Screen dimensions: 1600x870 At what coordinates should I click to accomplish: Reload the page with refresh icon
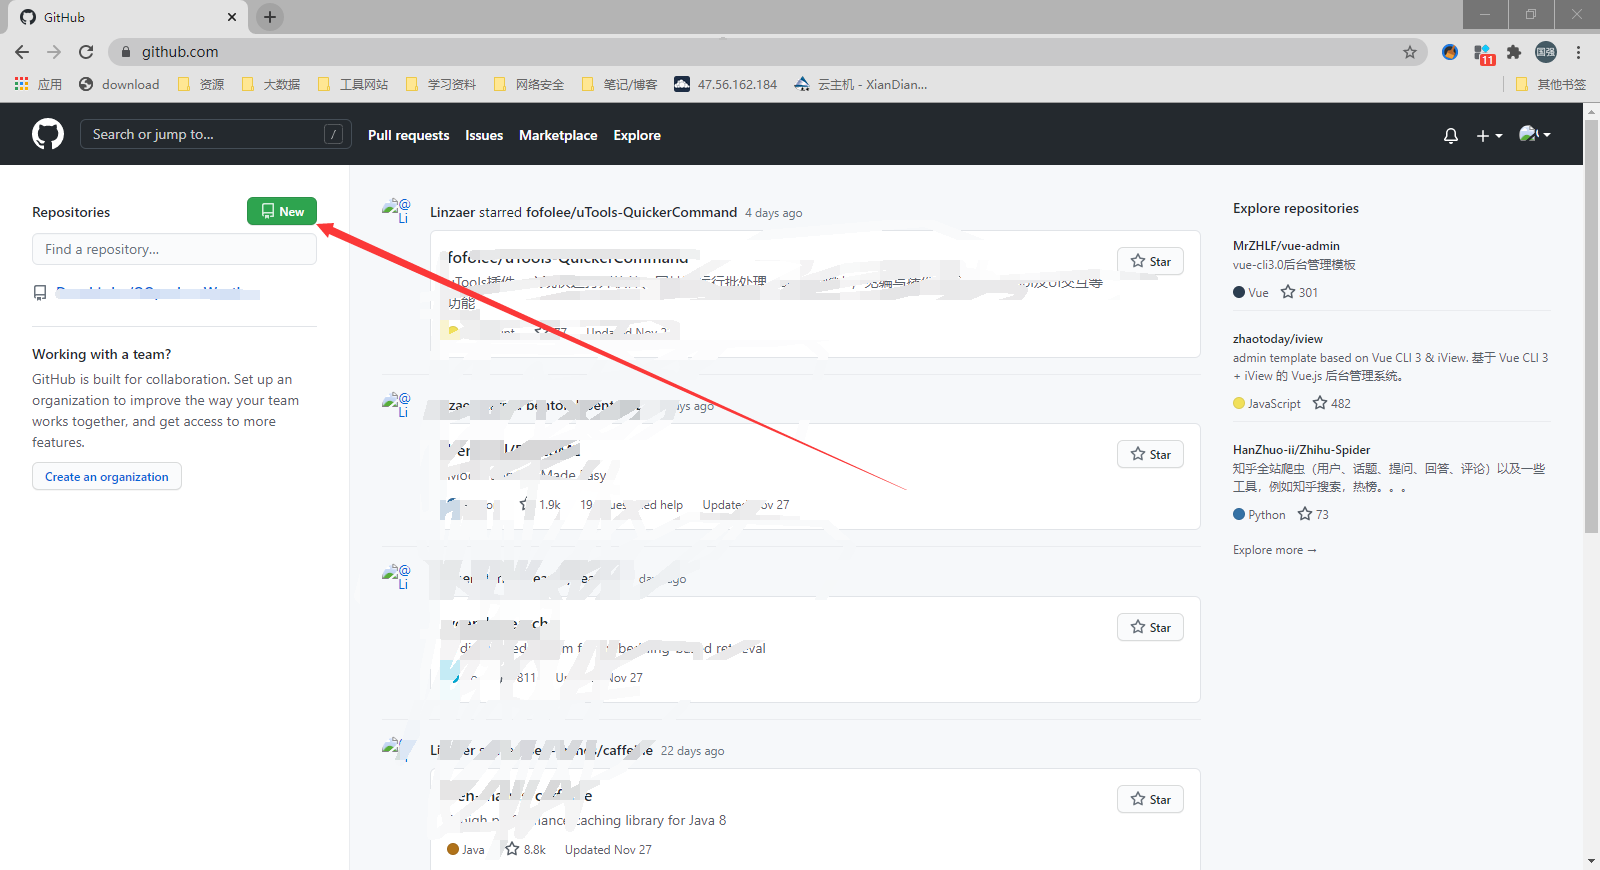click(86, 52)
